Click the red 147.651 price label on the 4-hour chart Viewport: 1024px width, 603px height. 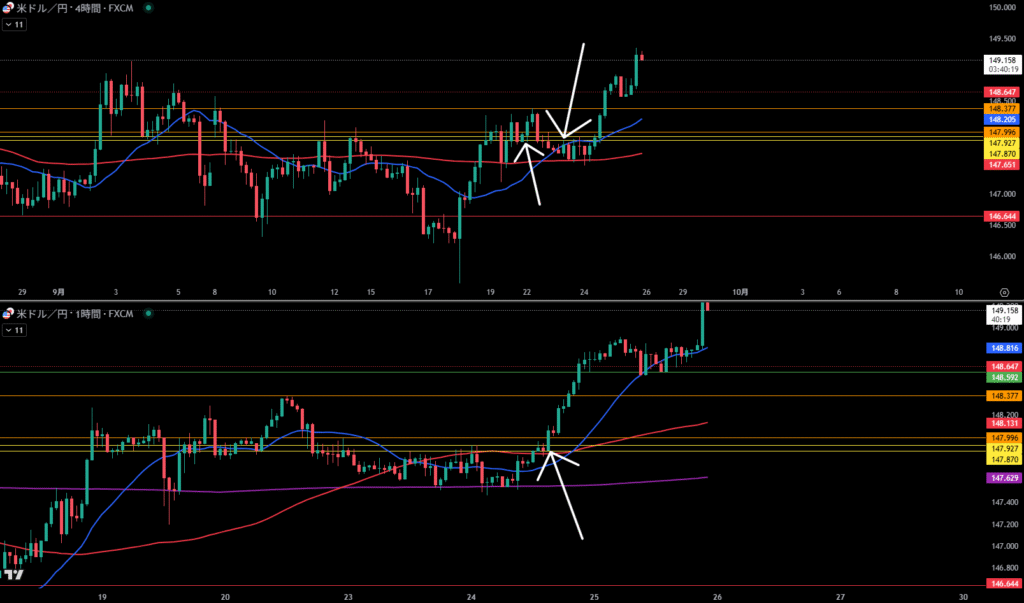(1002, 165)
